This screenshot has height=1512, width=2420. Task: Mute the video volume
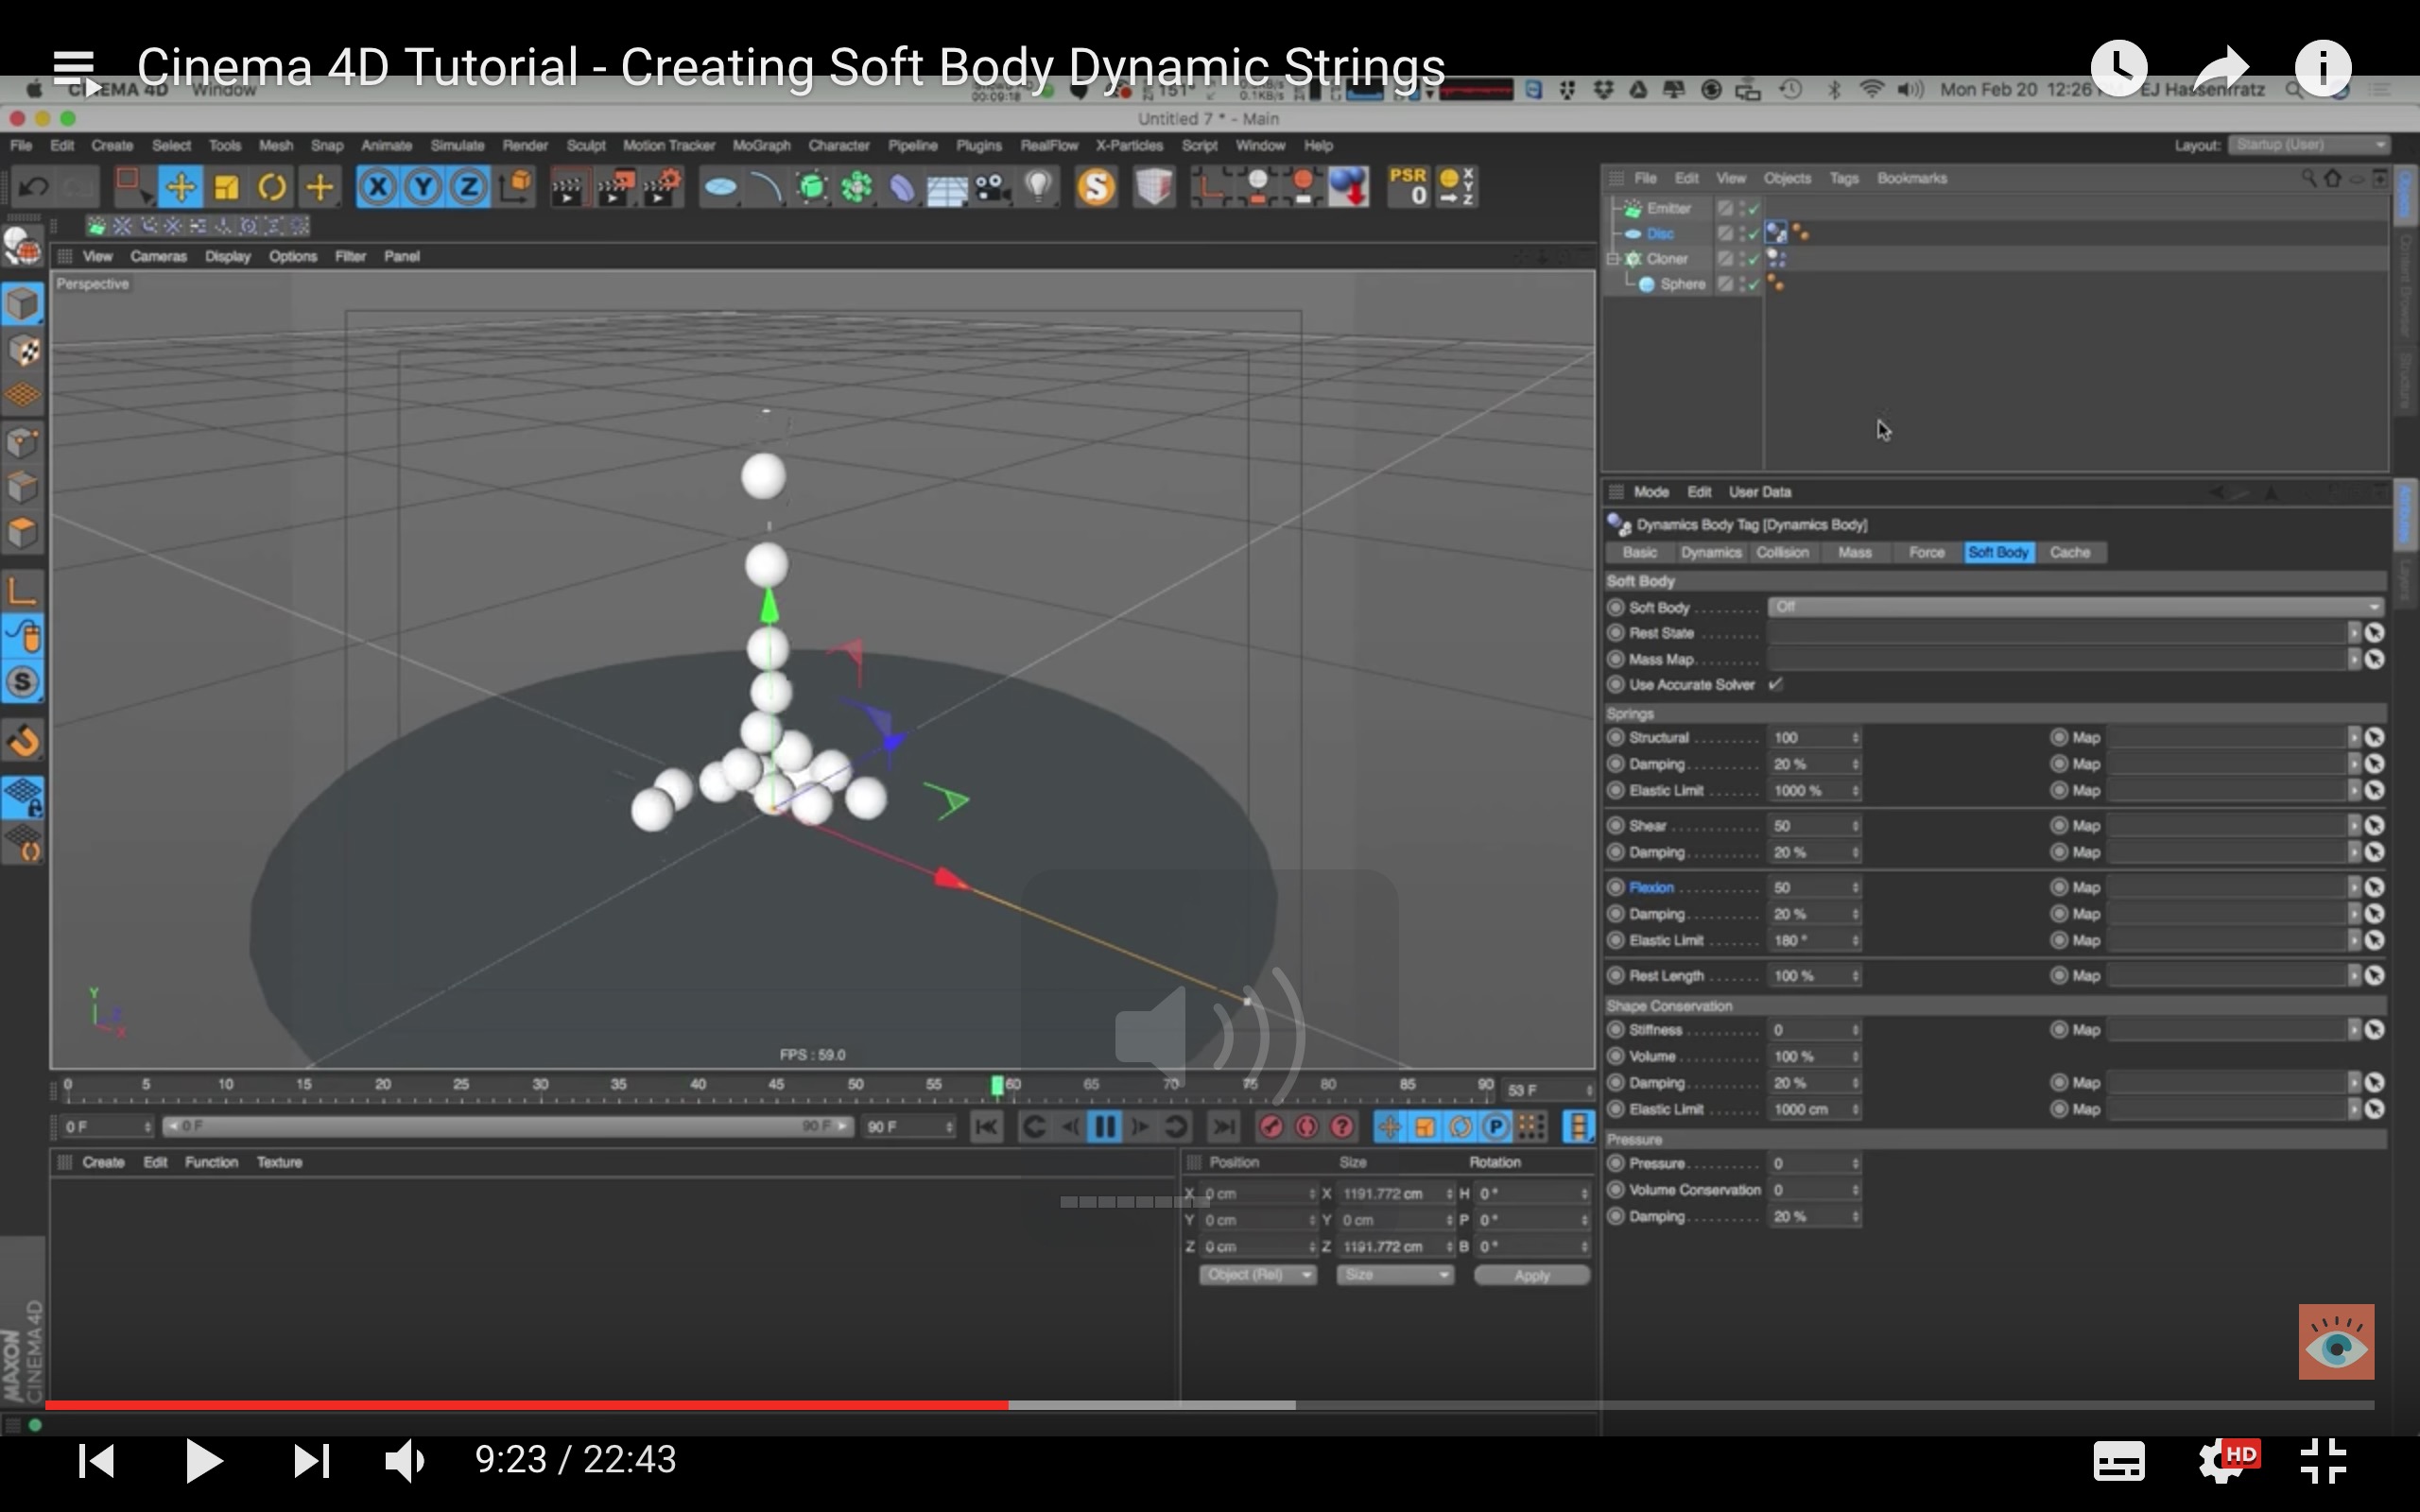[x=404, y=1461]
